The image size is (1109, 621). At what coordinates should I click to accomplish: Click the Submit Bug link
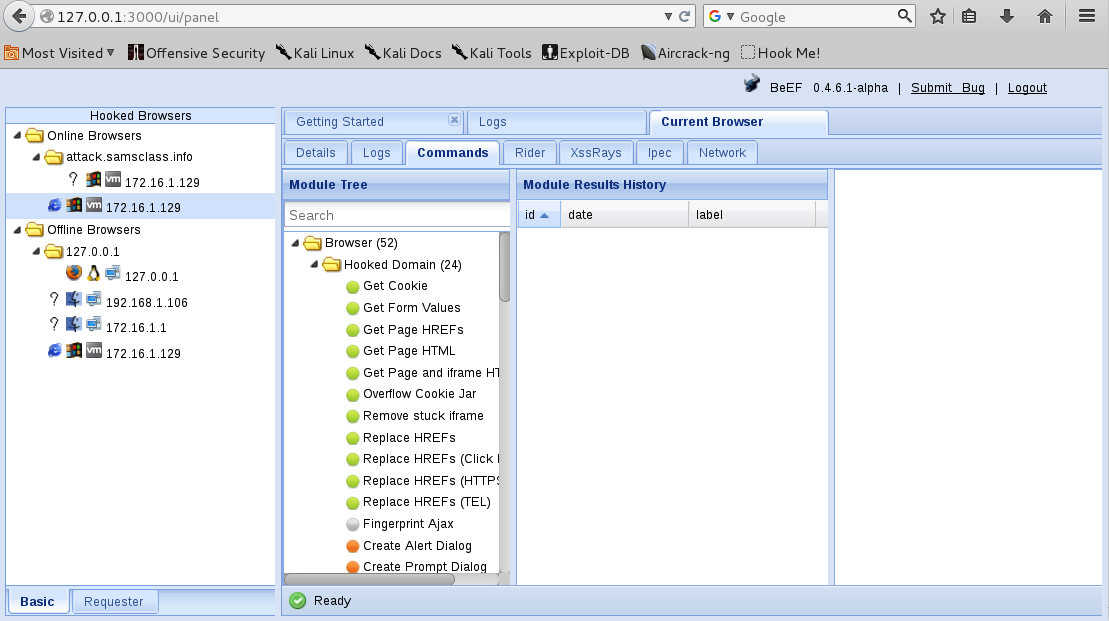(948, 88)
